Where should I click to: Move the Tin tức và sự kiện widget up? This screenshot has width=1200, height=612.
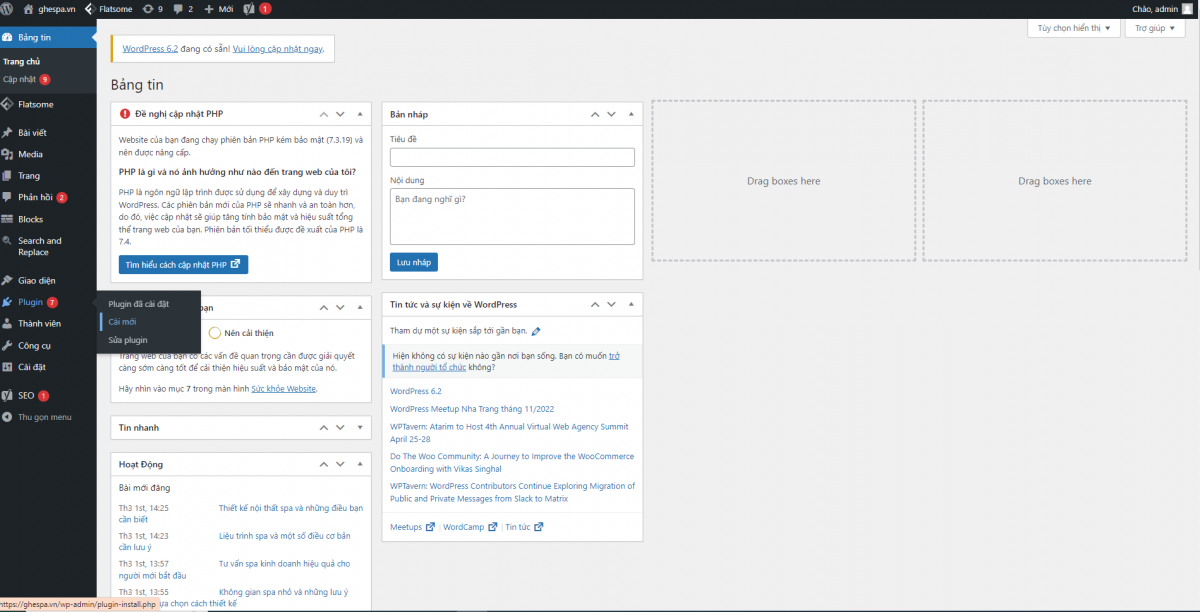pyautogui.click(x=595, y=304)
